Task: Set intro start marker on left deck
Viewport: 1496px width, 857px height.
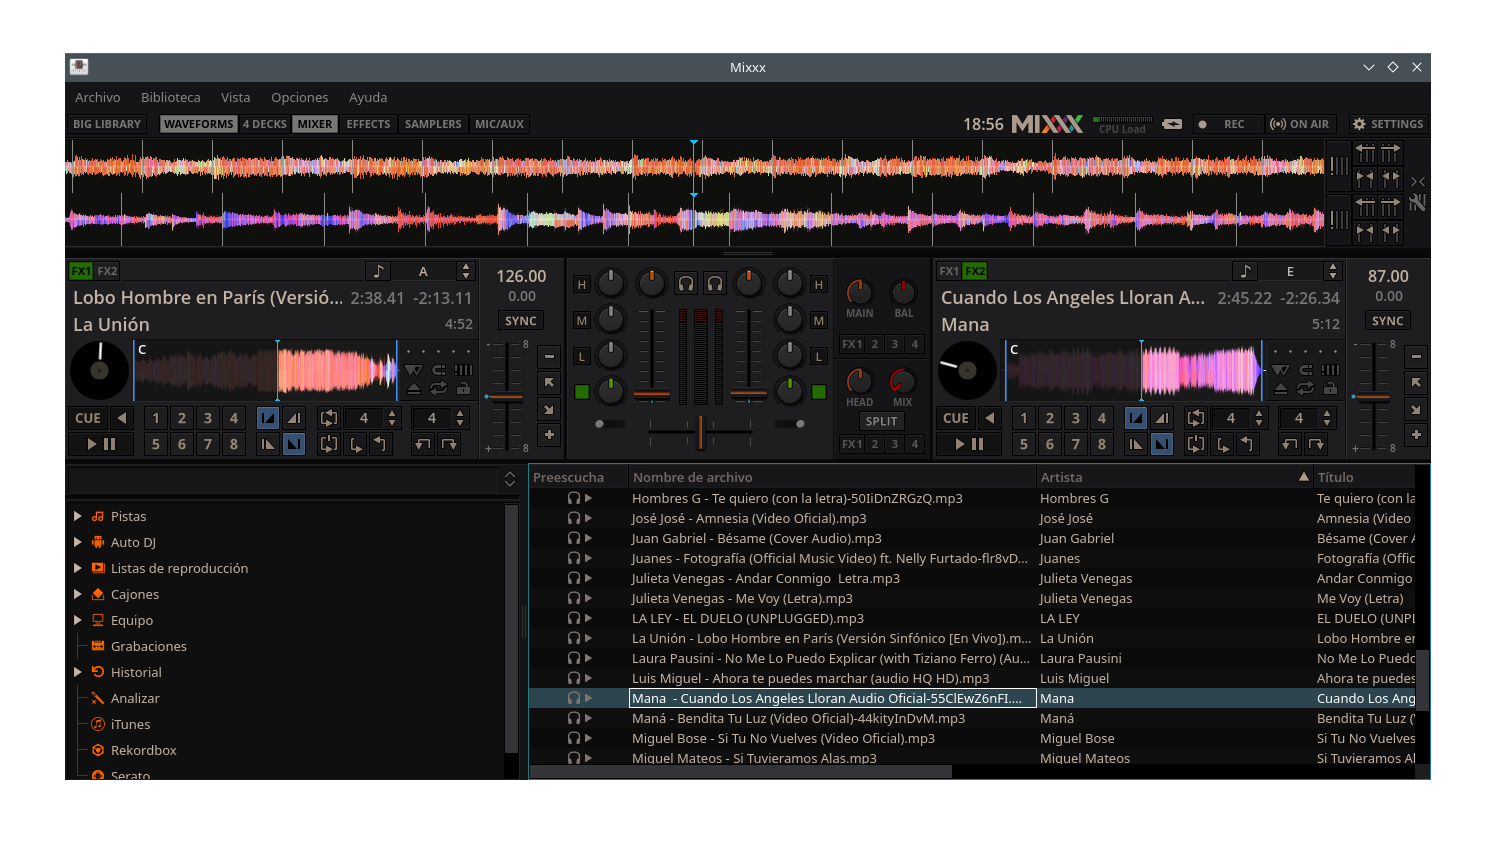Action: point(268,418)
